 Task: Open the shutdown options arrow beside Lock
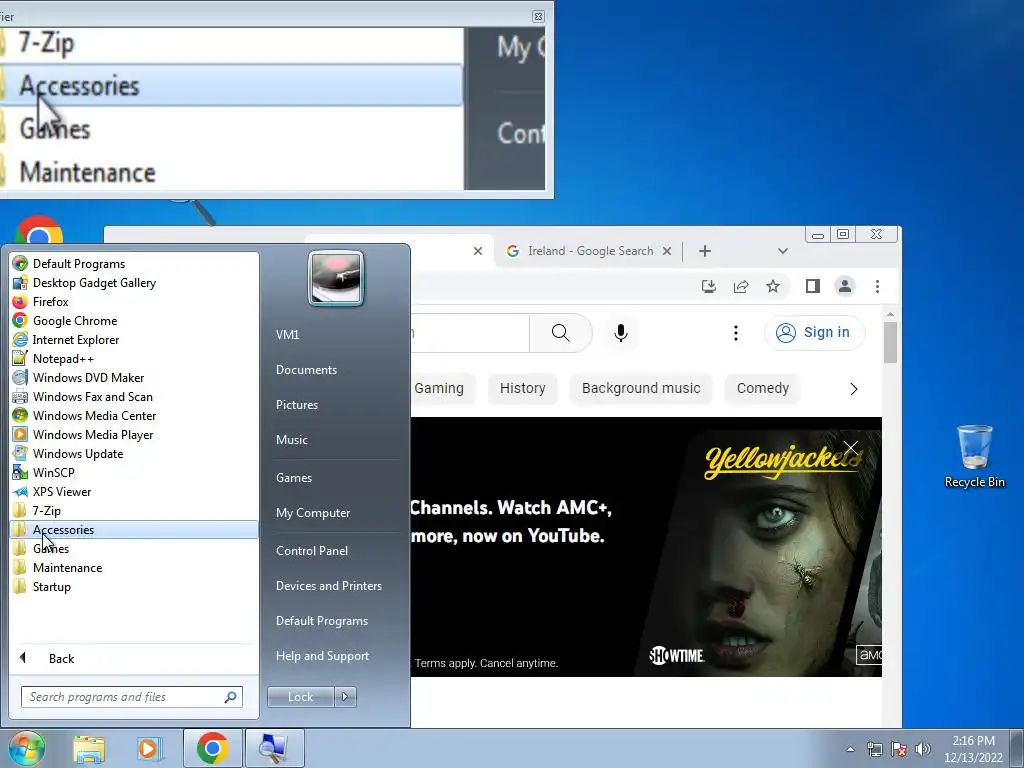click(345, 697)
